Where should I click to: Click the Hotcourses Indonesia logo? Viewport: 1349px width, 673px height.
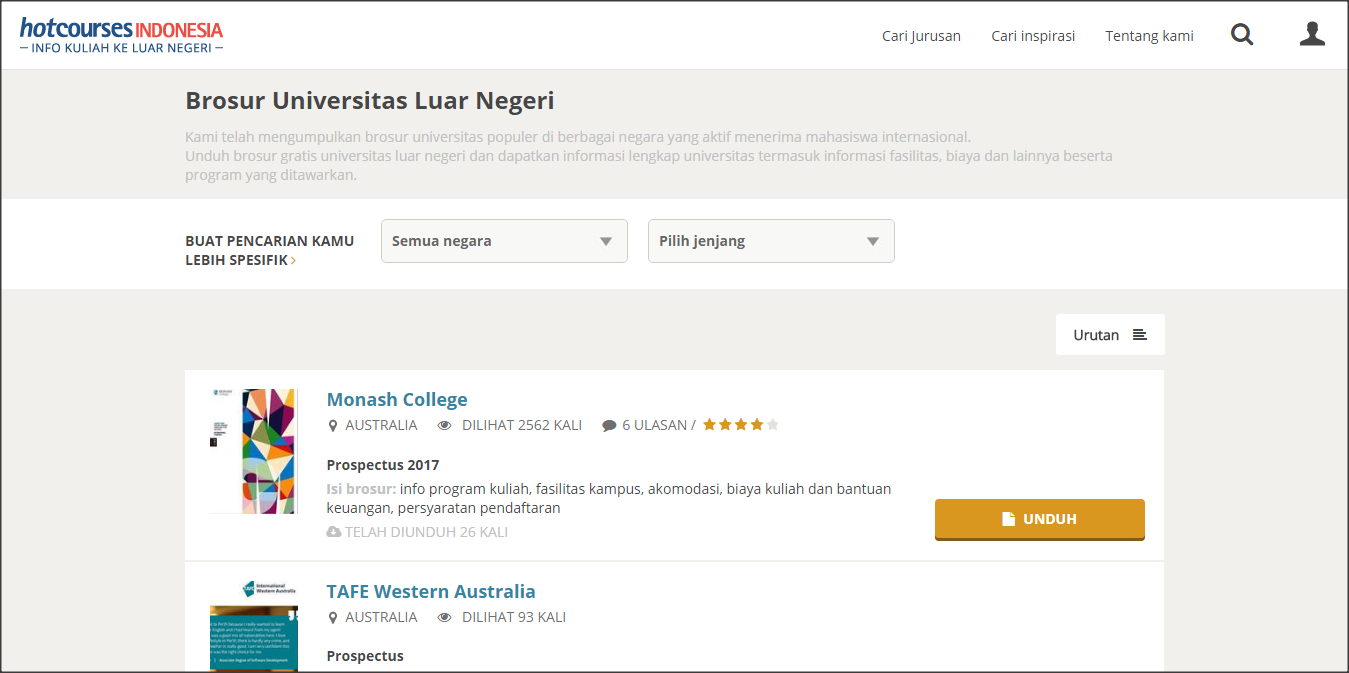(121, 35)
